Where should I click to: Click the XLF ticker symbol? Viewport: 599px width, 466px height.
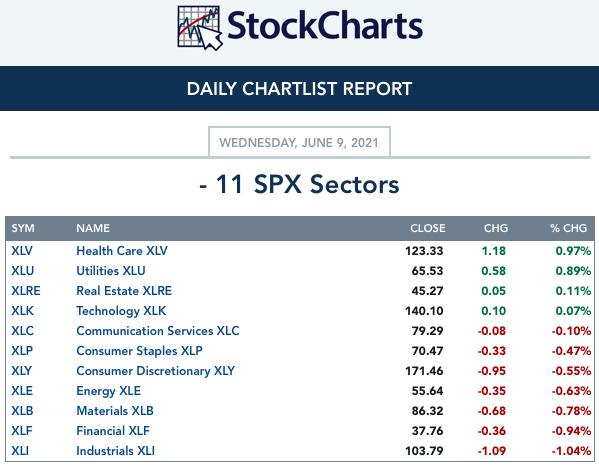[x=21, y=431]
